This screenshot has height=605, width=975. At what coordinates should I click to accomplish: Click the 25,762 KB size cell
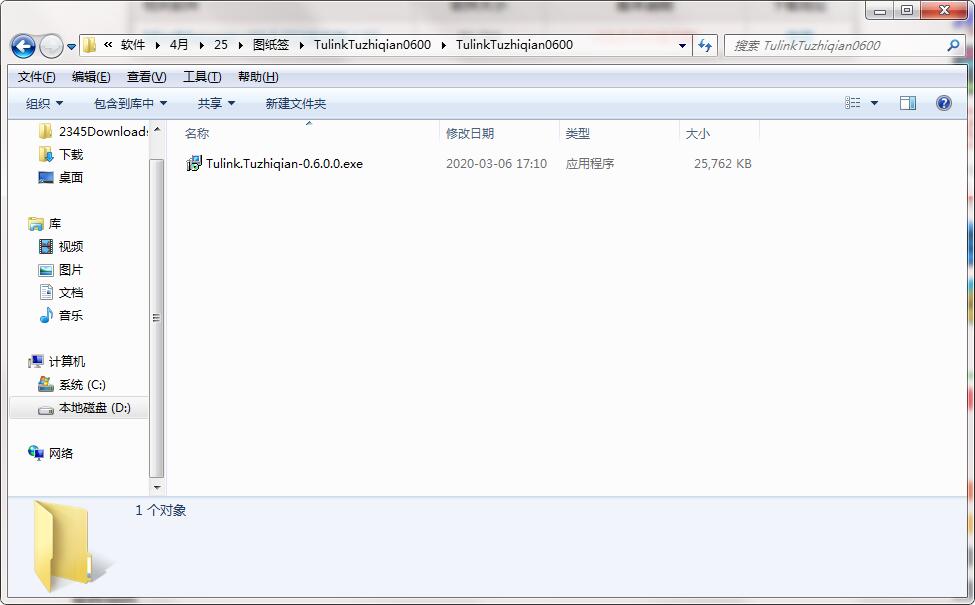[723, 164]
